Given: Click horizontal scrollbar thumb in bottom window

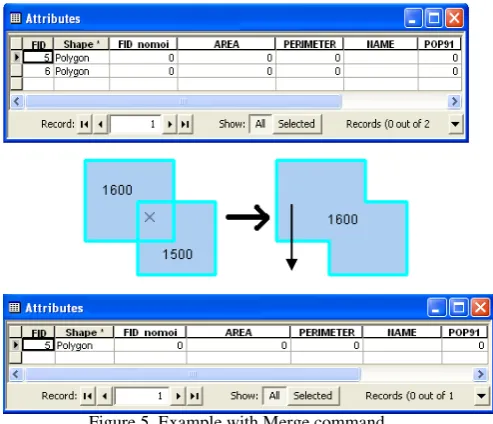Looking at the screenshot, I should [x=193, y=374].
